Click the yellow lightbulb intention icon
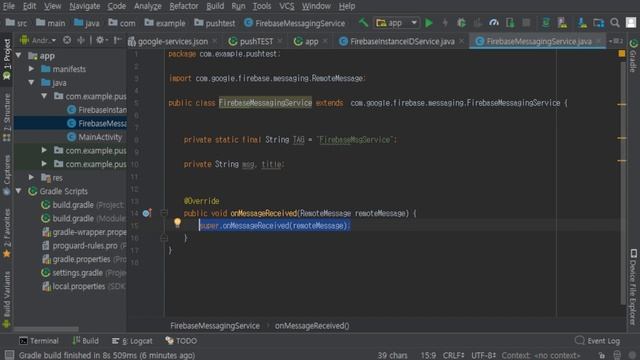Screen dimensions: 640x360 click(177, 222)
